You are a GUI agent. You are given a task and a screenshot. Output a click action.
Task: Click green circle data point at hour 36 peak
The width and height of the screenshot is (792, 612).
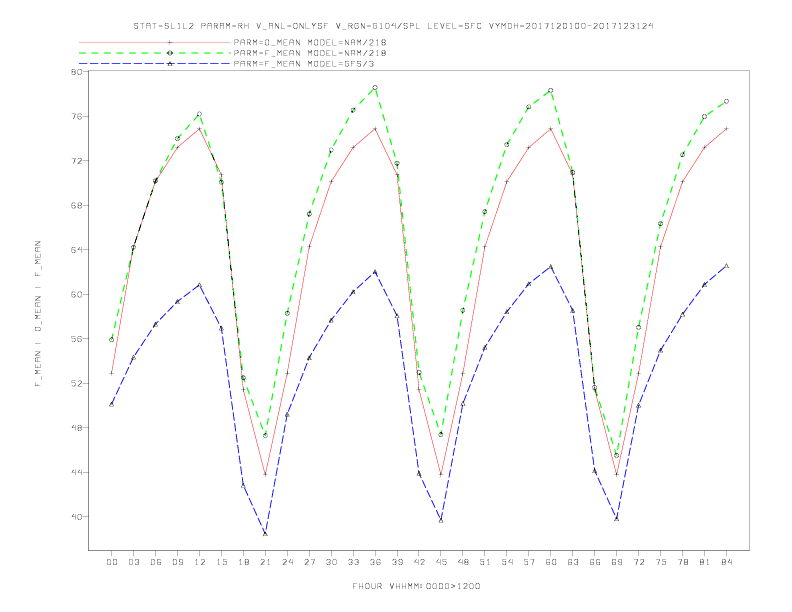coord(375,88)
